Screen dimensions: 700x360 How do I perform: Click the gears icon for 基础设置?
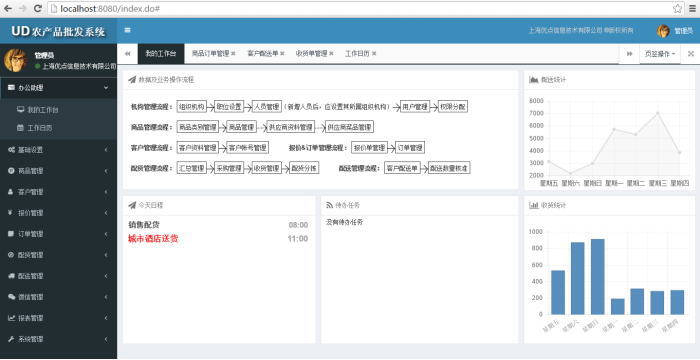point(12,150)
